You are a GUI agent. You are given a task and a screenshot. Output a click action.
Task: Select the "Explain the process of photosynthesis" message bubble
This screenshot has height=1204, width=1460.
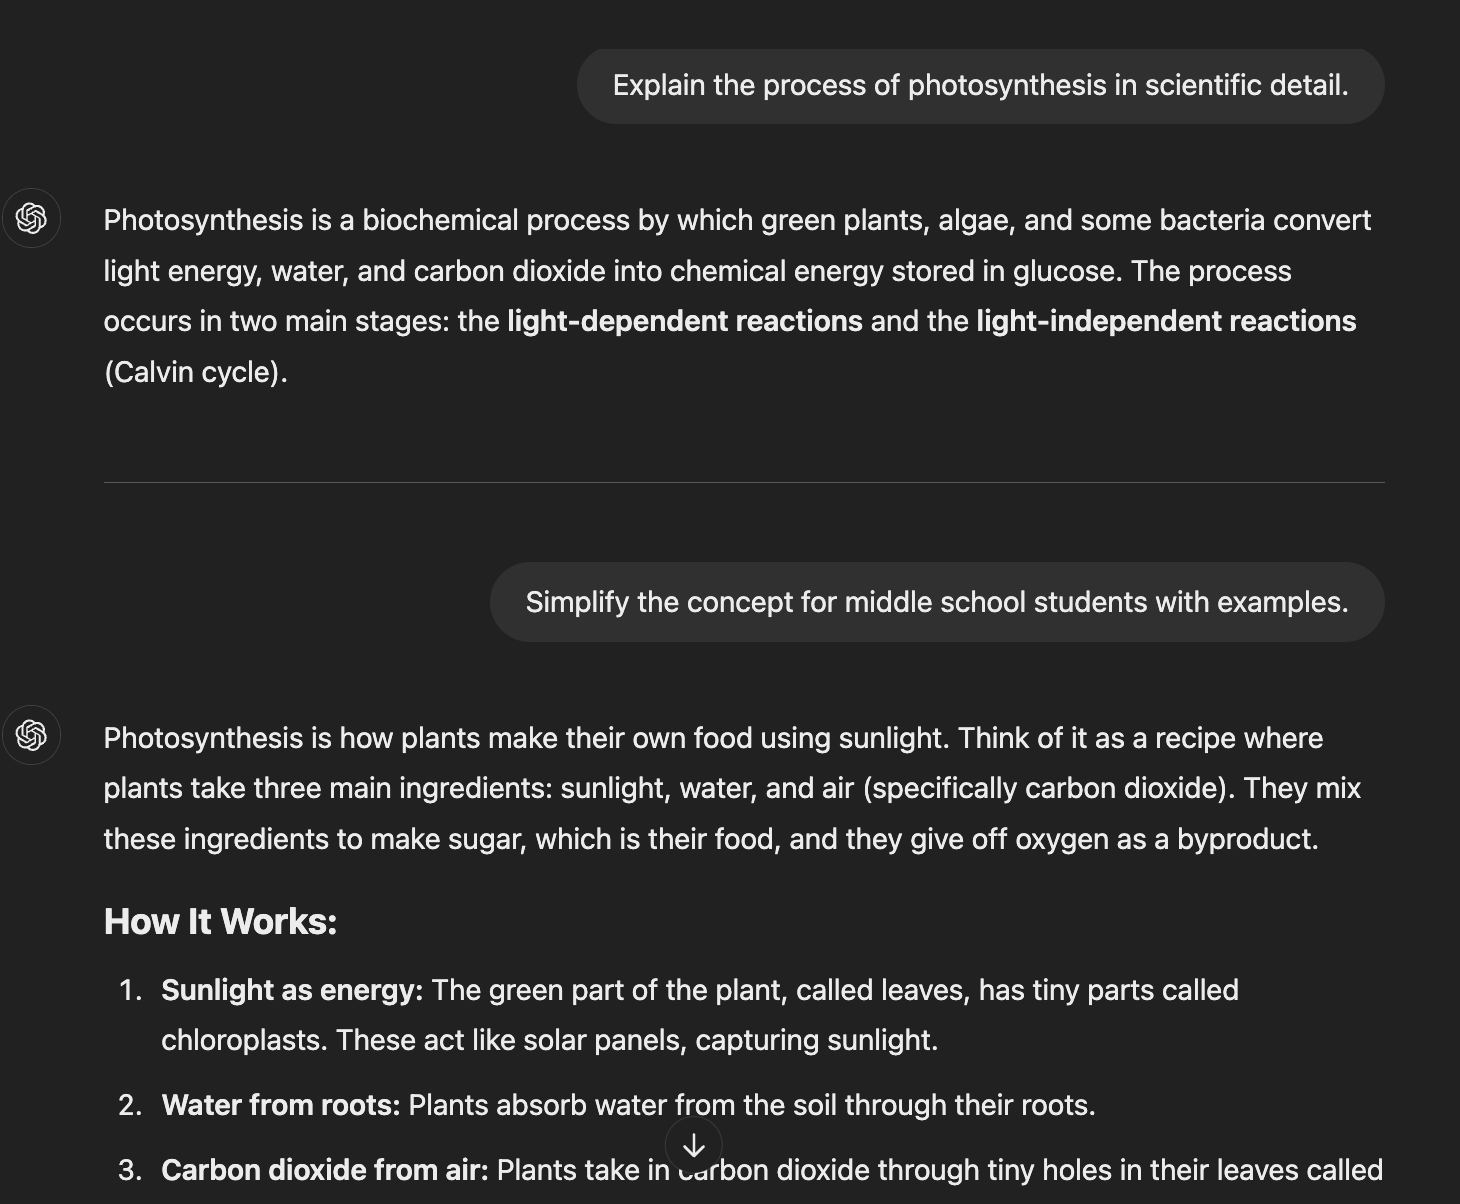980,86
